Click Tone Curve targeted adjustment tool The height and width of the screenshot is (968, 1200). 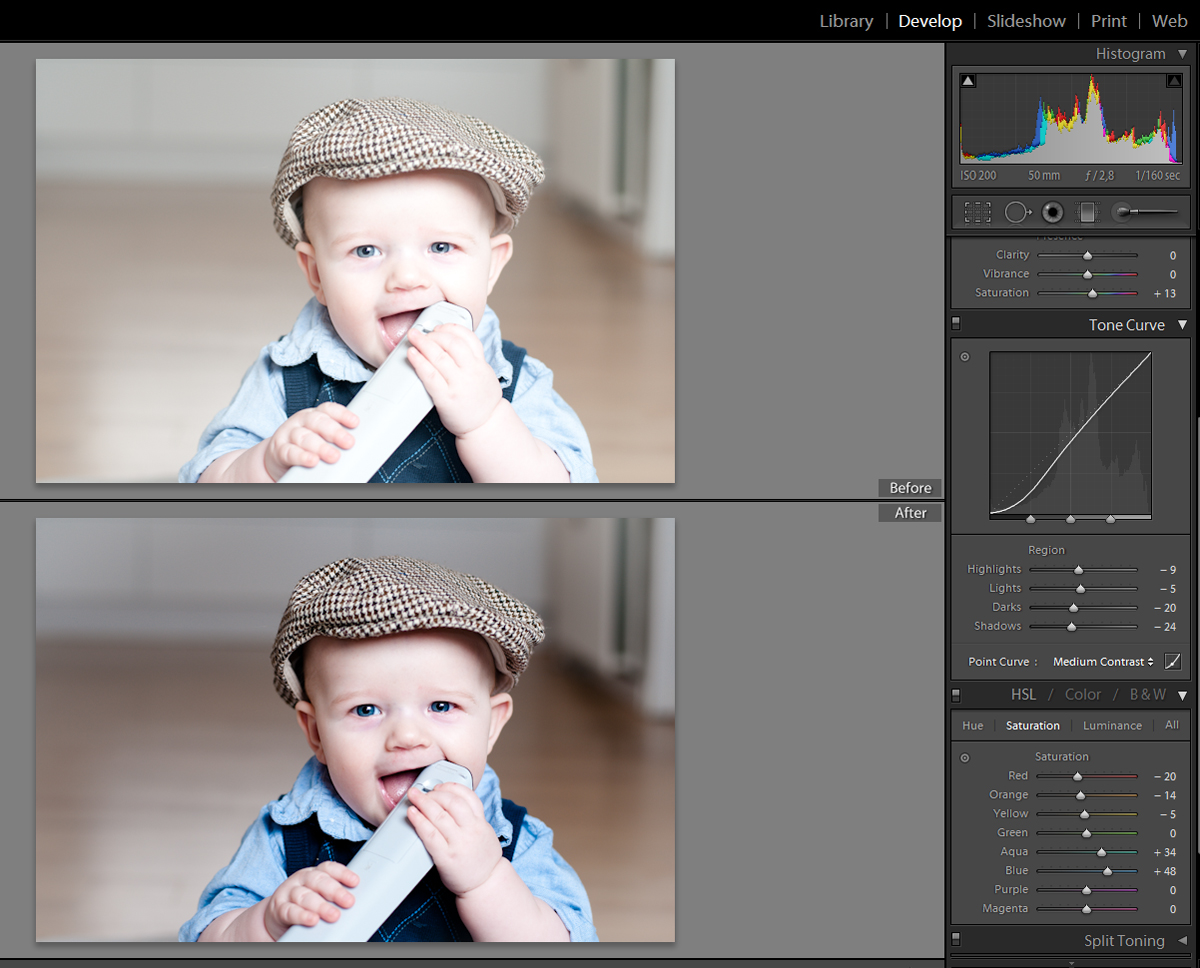pyautogui.click(x=965, y=357)
